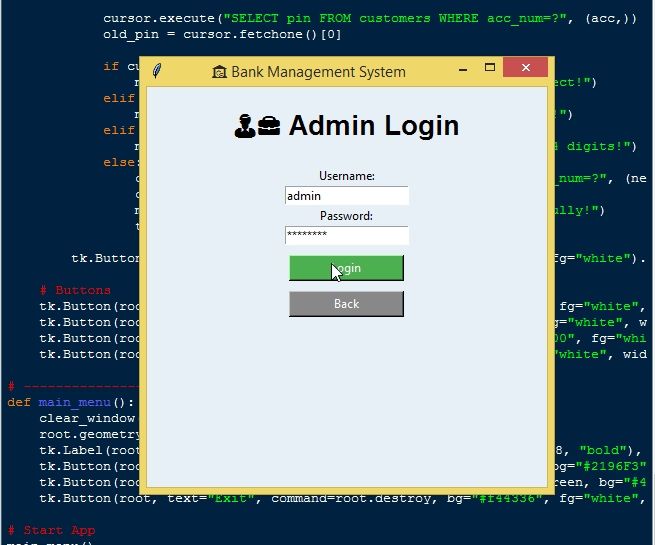This screenshot has height=545, width=655.
Task: Focus the Username input field
Action: pyautogui.click(x=346, y=196)
